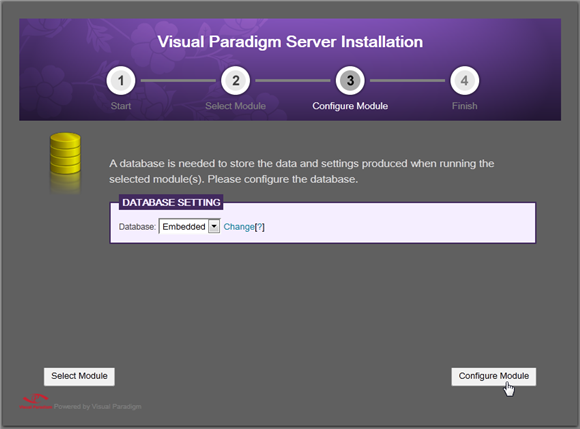Click the 'Database:' label
580x429 pixels.
click(x=137, y=227)
